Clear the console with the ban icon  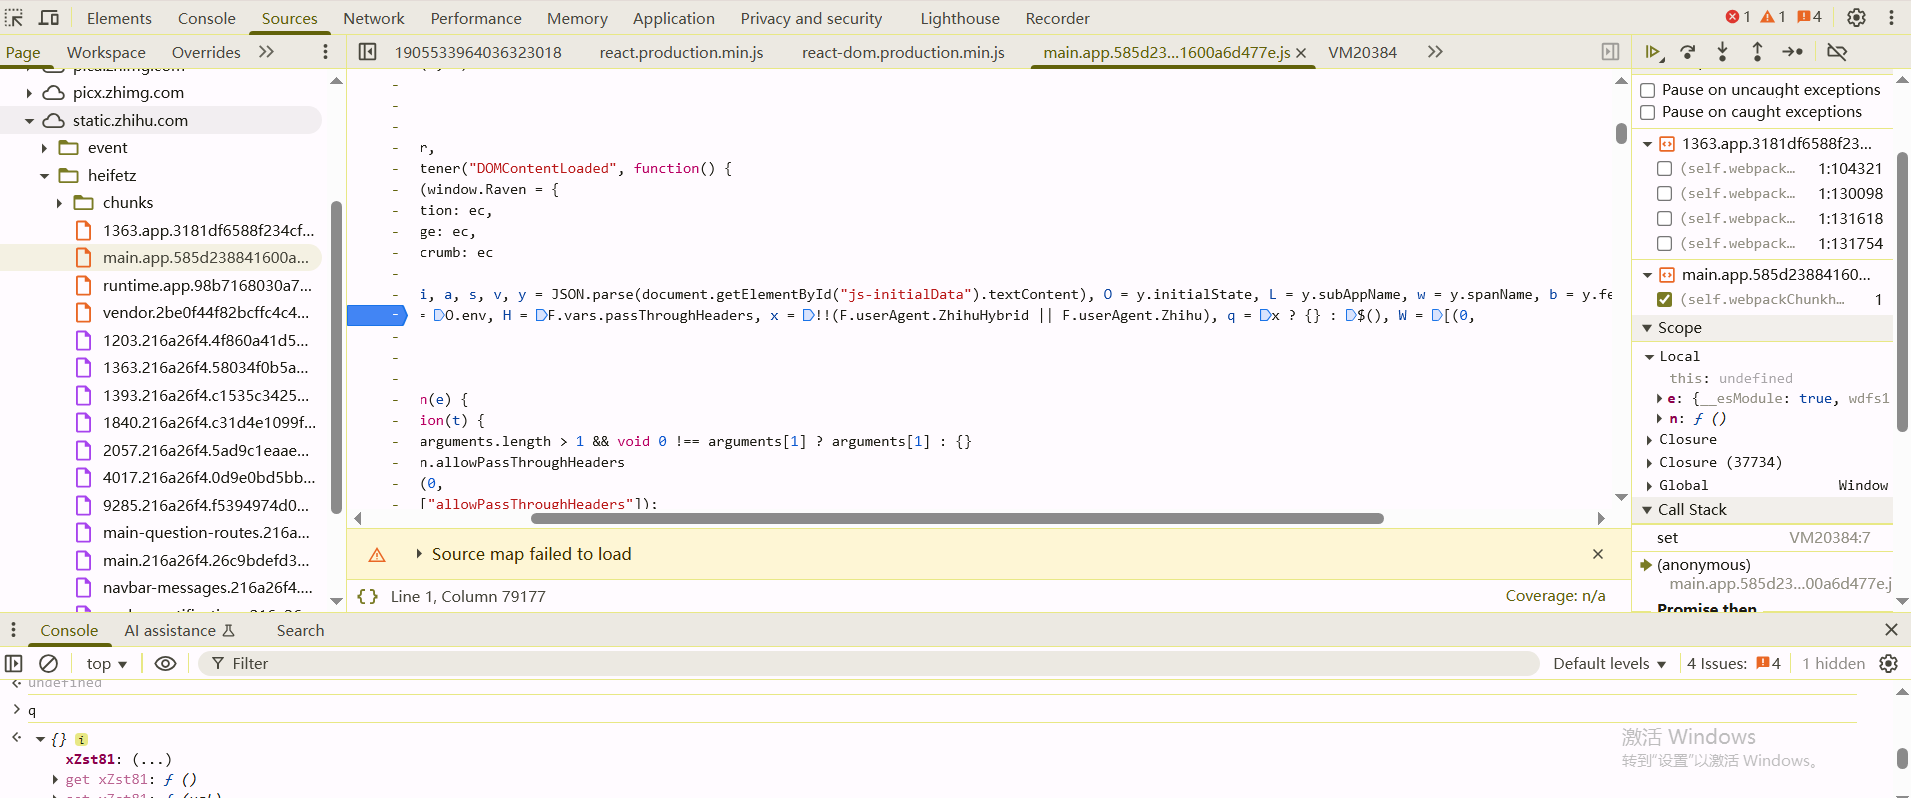tap(48, 663)
